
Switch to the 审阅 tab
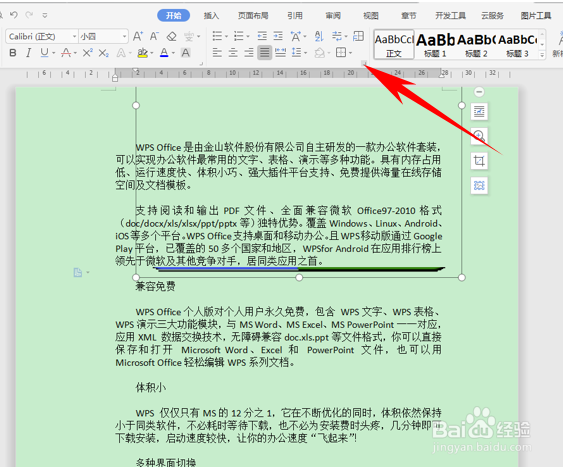pyautogui.click(x=333, y=15)
